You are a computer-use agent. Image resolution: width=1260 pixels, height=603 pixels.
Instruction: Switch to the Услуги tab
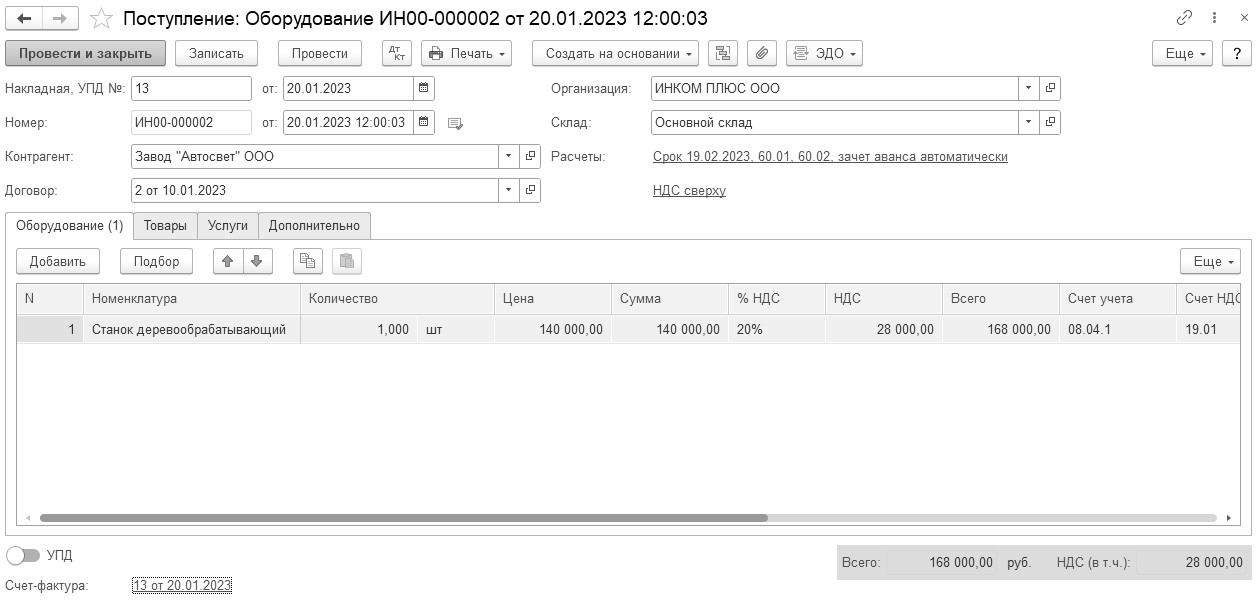(228, 225)
